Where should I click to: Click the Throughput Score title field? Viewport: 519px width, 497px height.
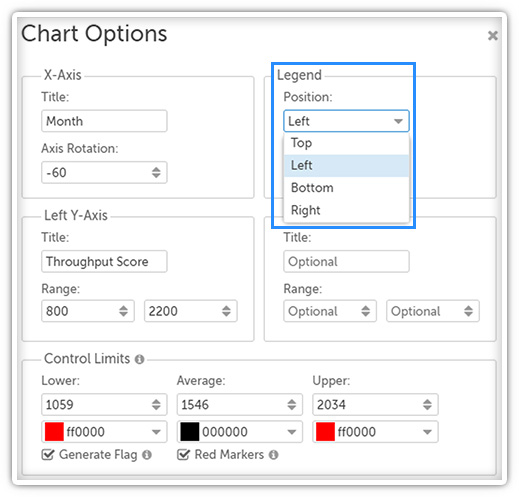pos(104,261)
